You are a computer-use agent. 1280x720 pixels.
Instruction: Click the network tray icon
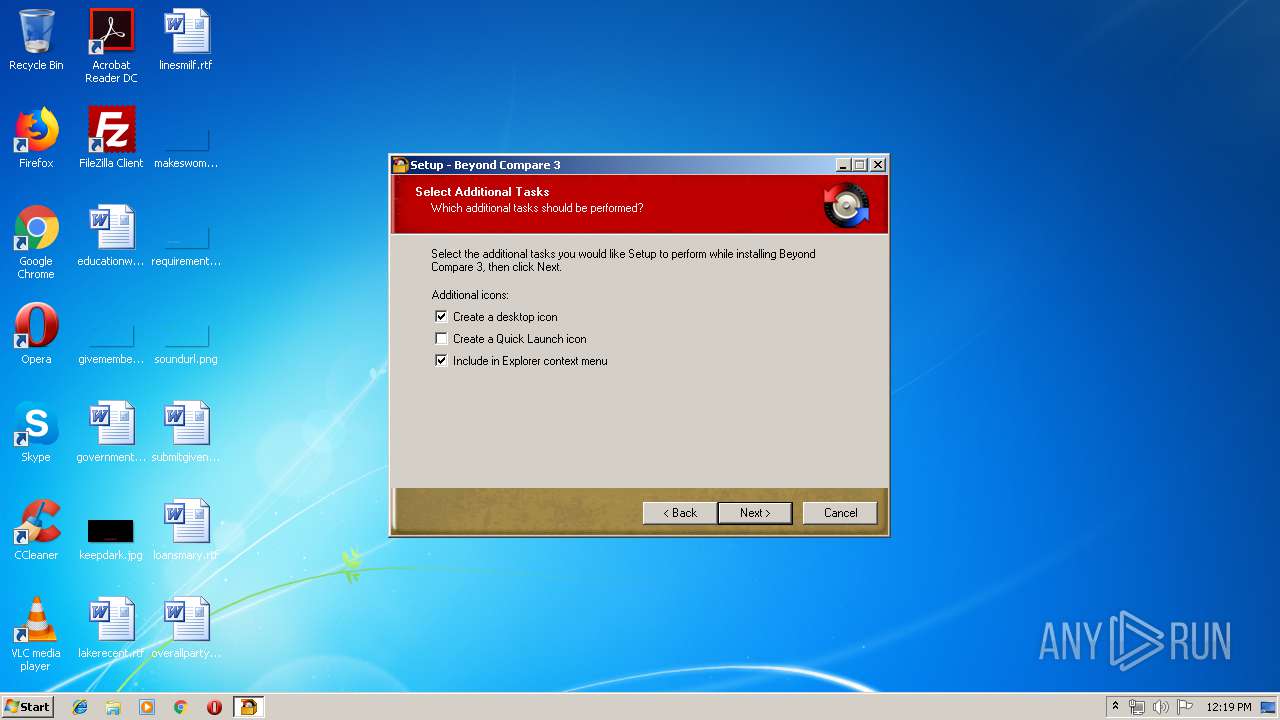point(1137,707)
